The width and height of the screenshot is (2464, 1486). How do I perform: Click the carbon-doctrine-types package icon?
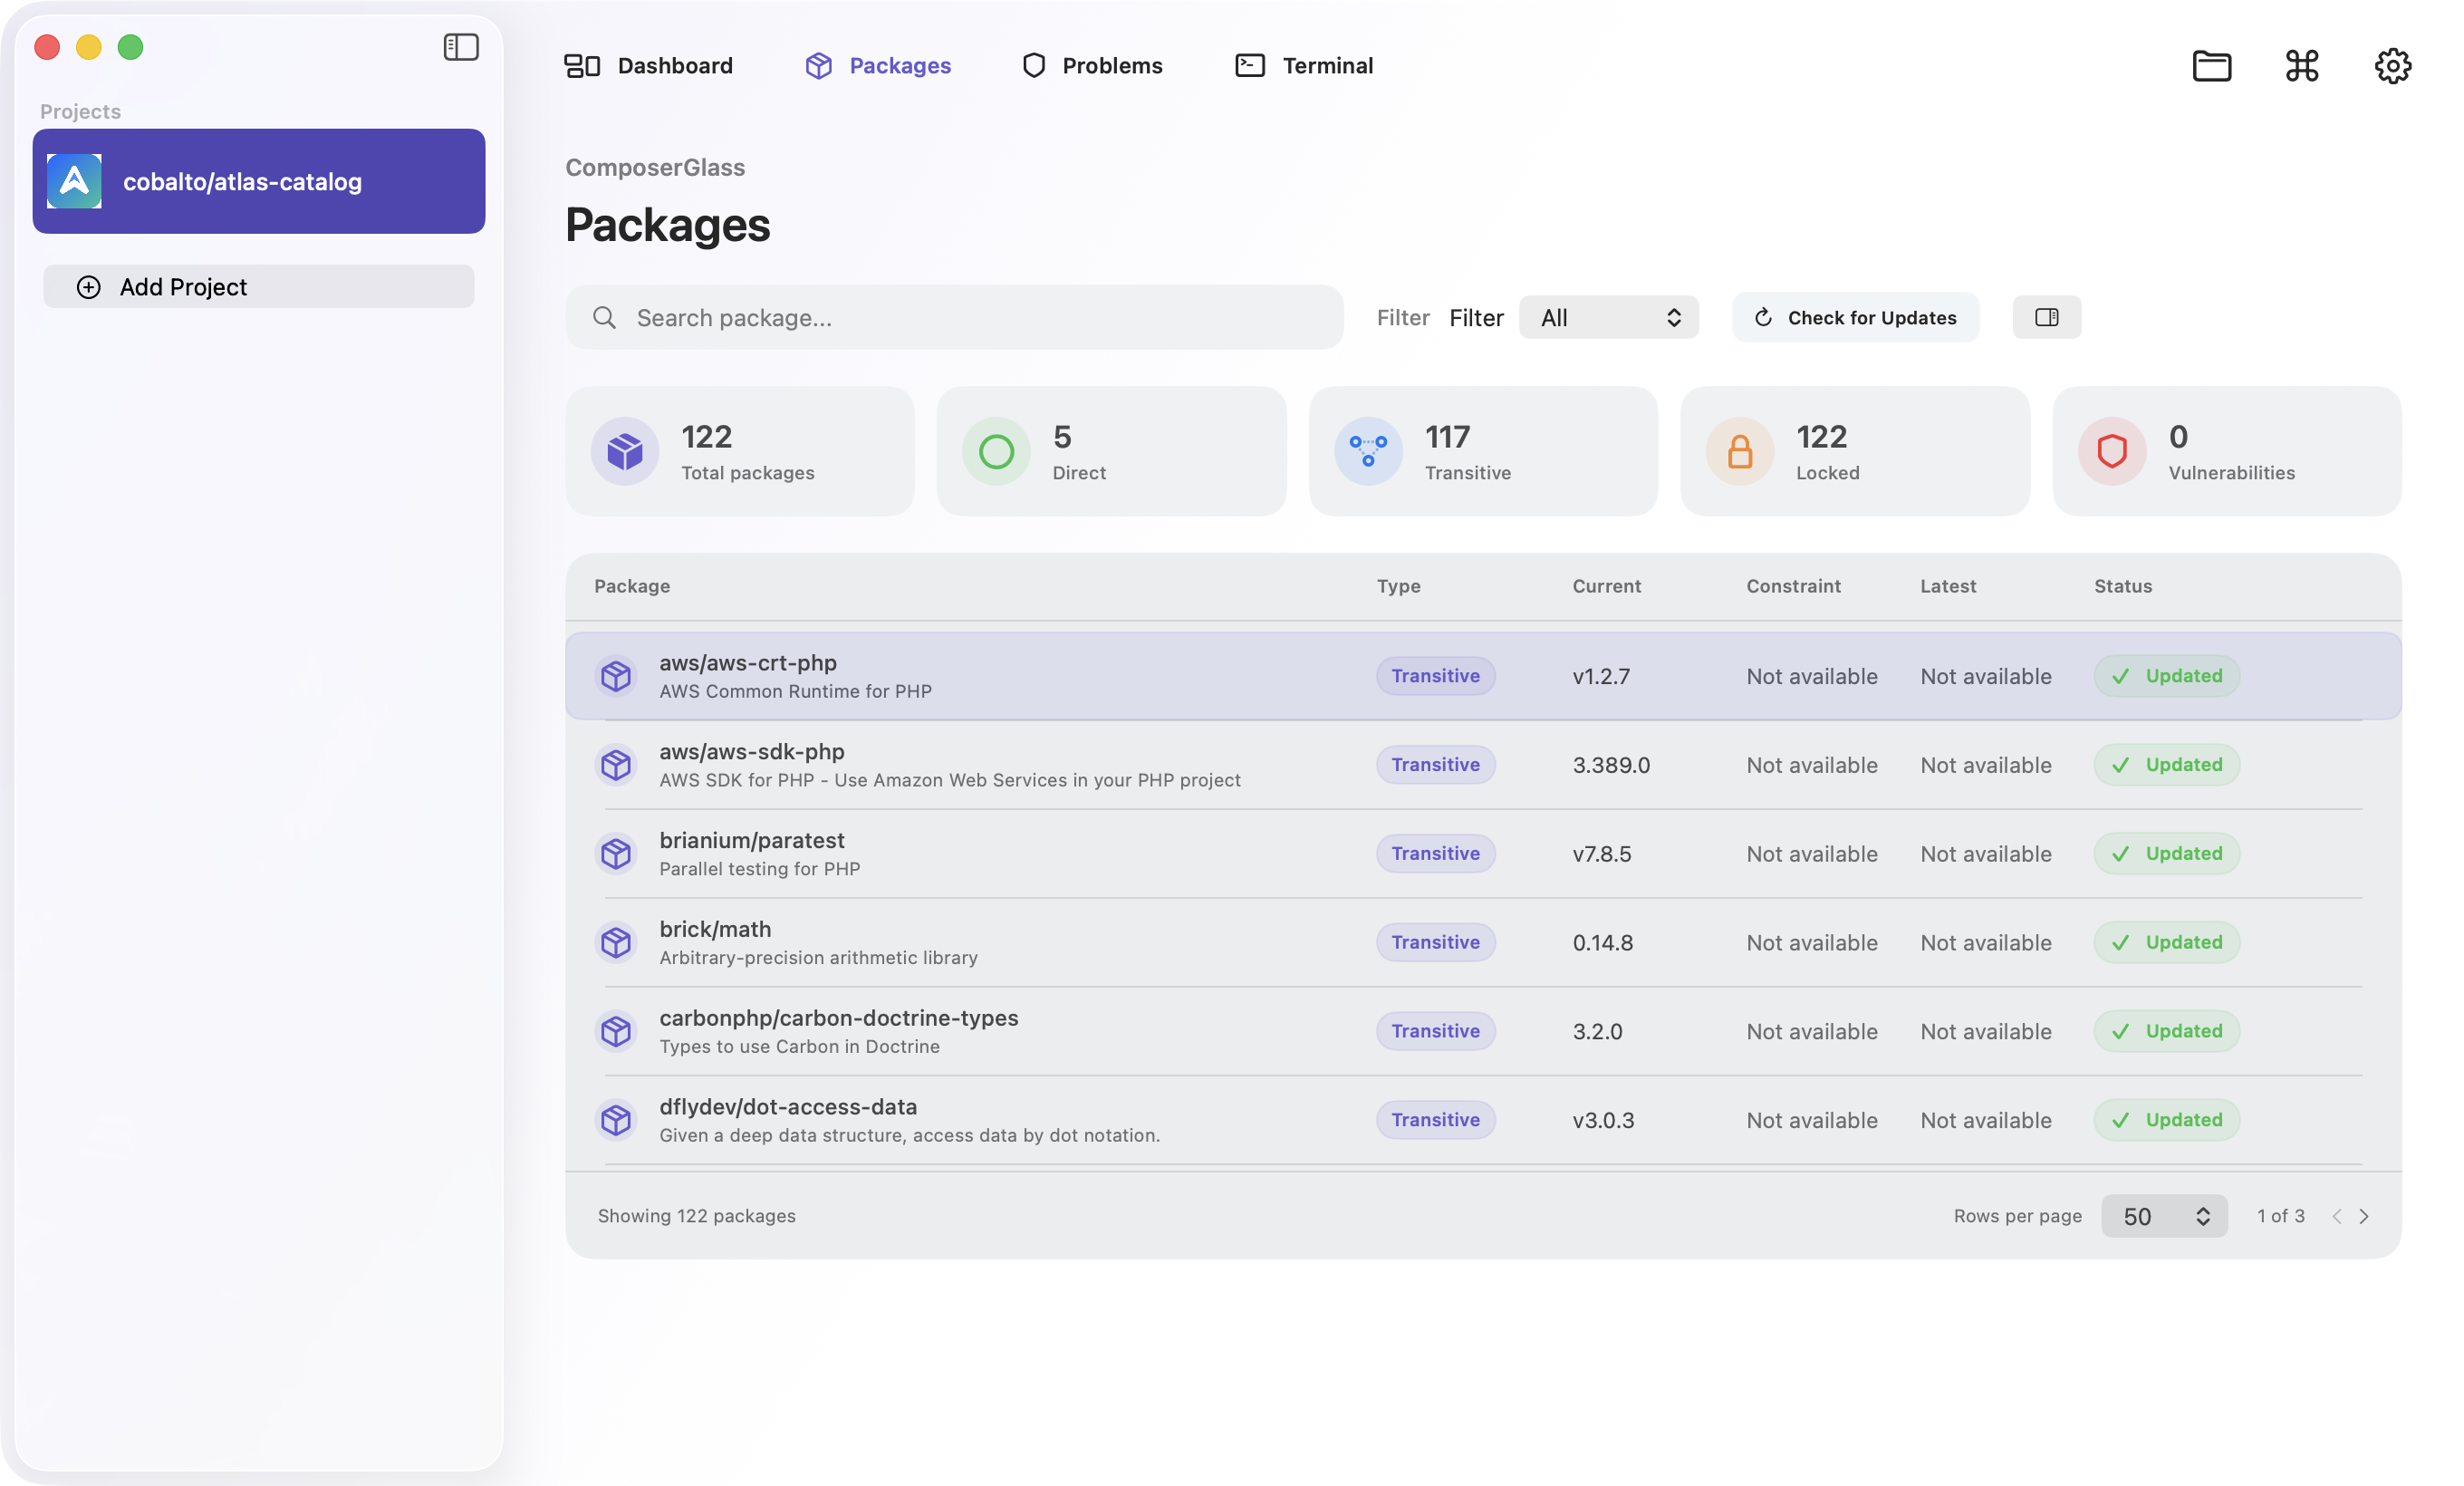(616, 1031)
